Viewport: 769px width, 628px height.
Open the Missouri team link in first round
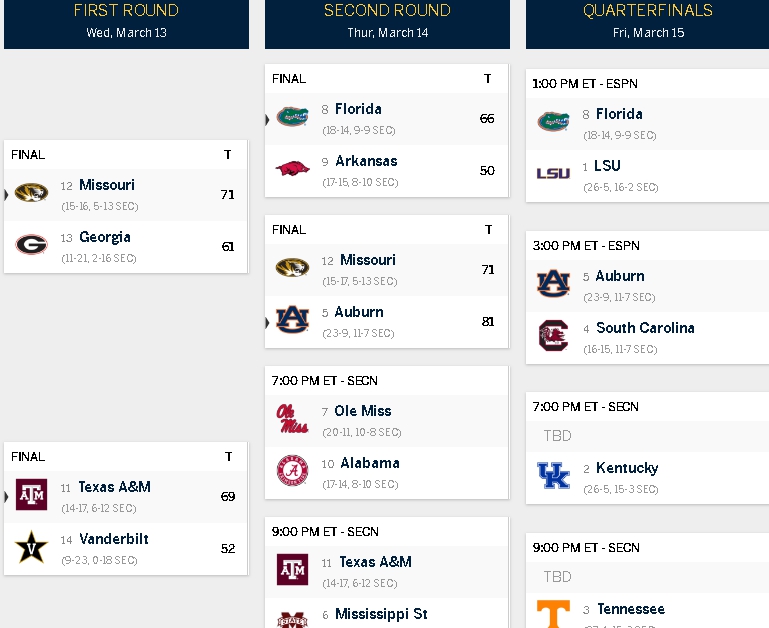pos(107,185)
